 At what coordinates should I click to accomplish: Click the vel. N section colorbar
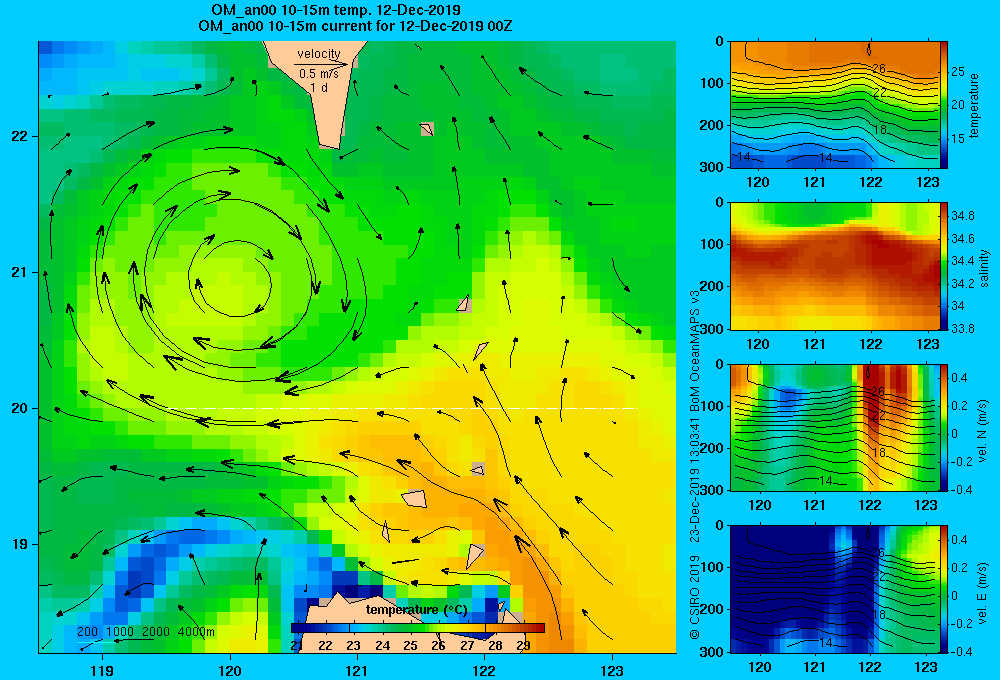pos(944,427)
